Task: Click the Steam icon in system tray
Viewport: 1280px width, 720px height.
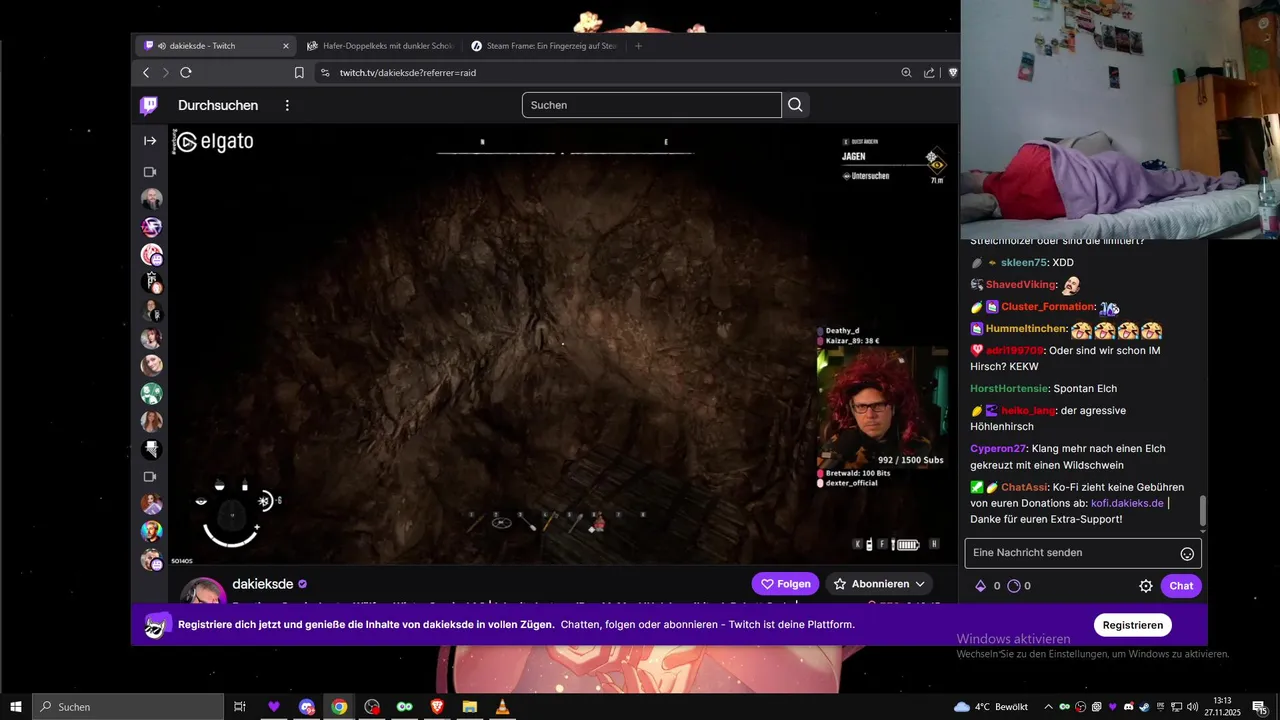Action: tap(1144, 707)
